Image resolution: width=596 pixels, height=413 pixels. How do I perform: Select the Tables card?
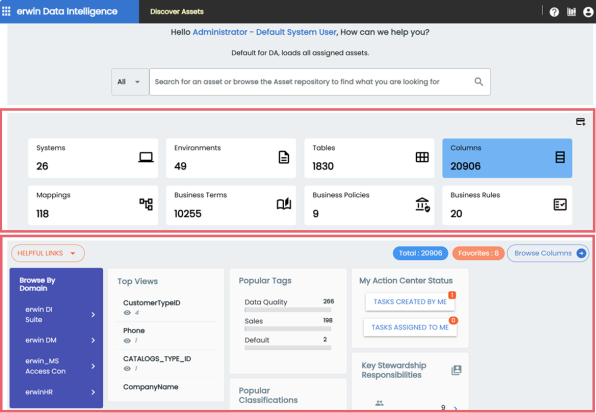pos(369,158)
